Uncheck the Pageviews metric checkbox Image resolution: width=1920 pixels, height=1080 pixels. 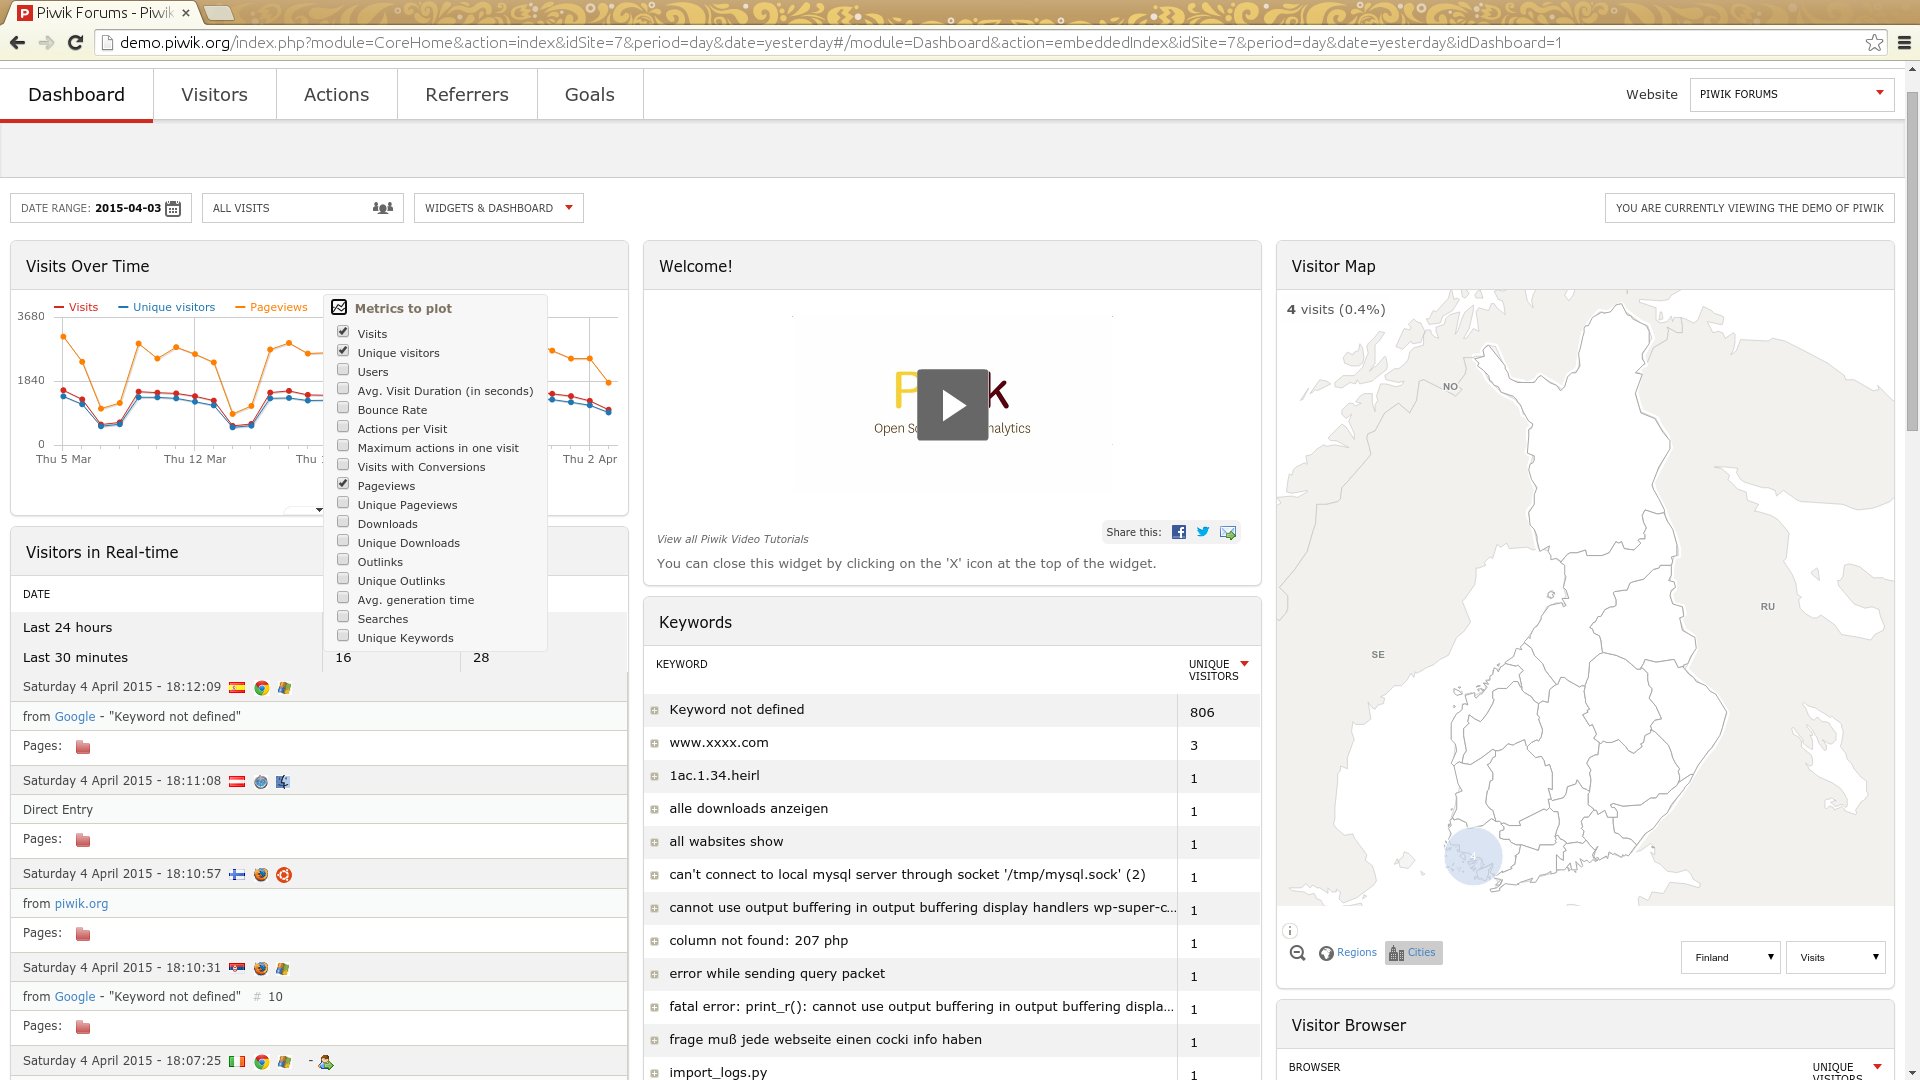[x=343, y=483]
